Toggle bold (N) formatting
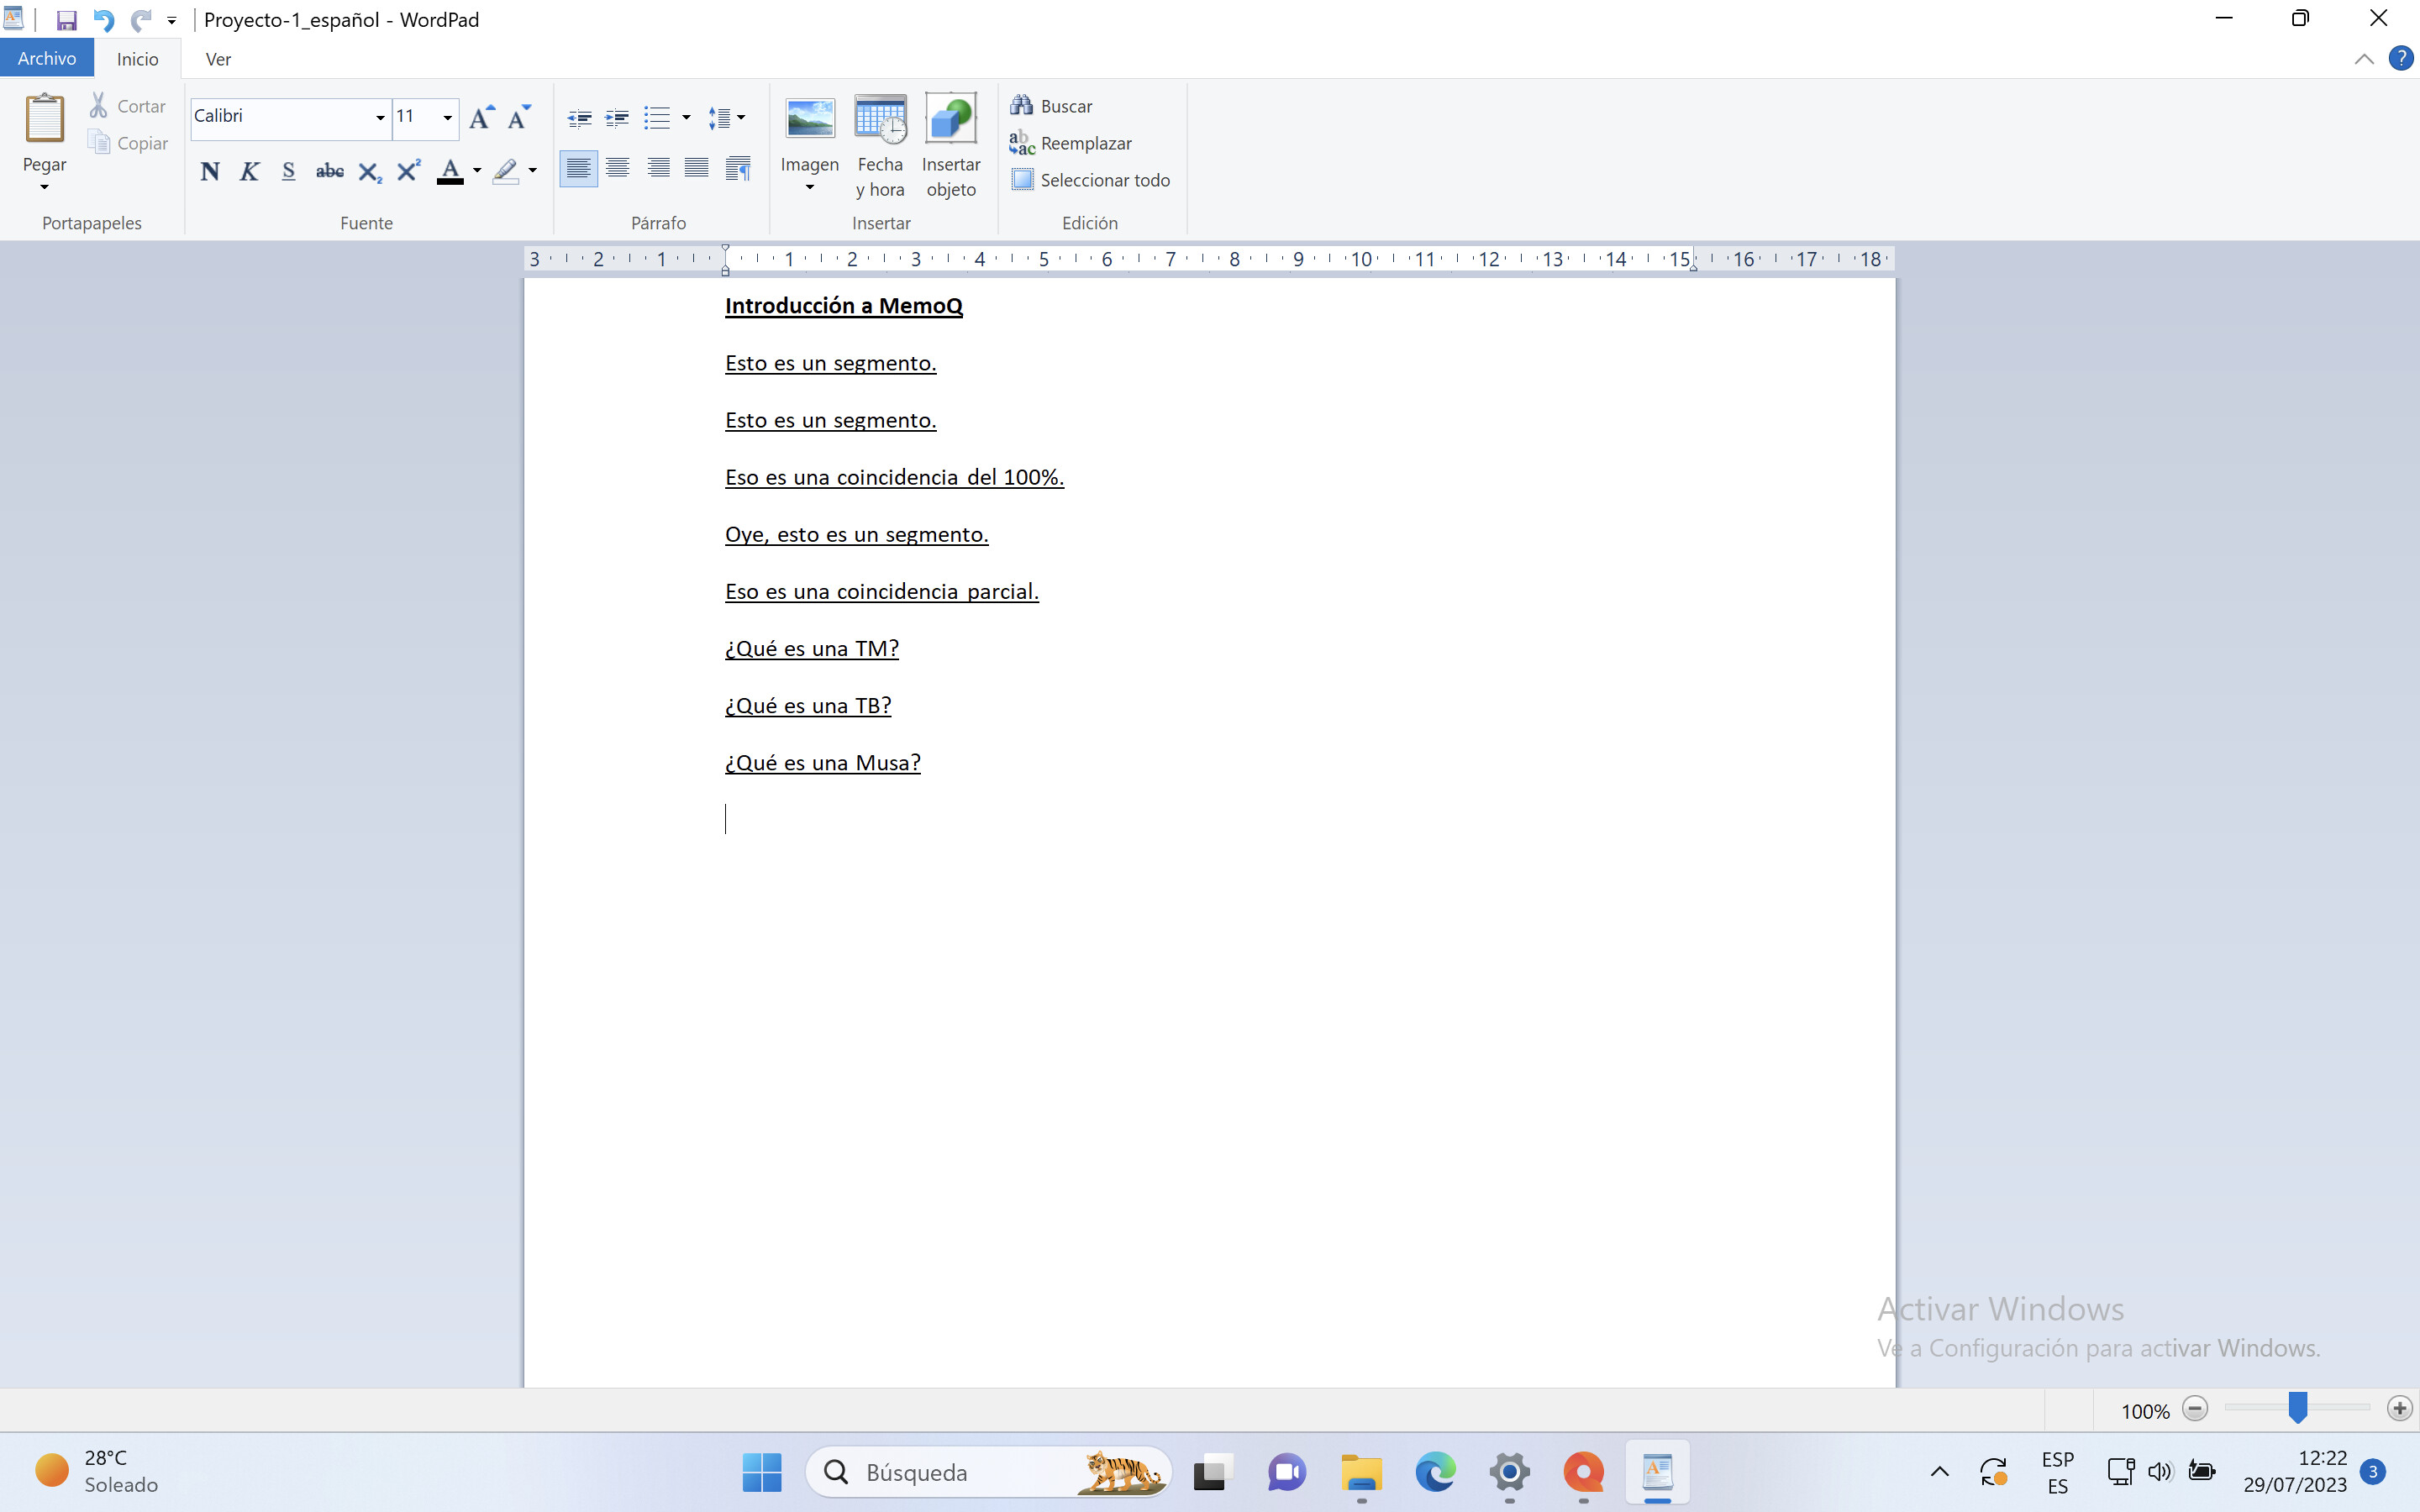This screenshot has height=1512, width=2420. coord(209,171)
